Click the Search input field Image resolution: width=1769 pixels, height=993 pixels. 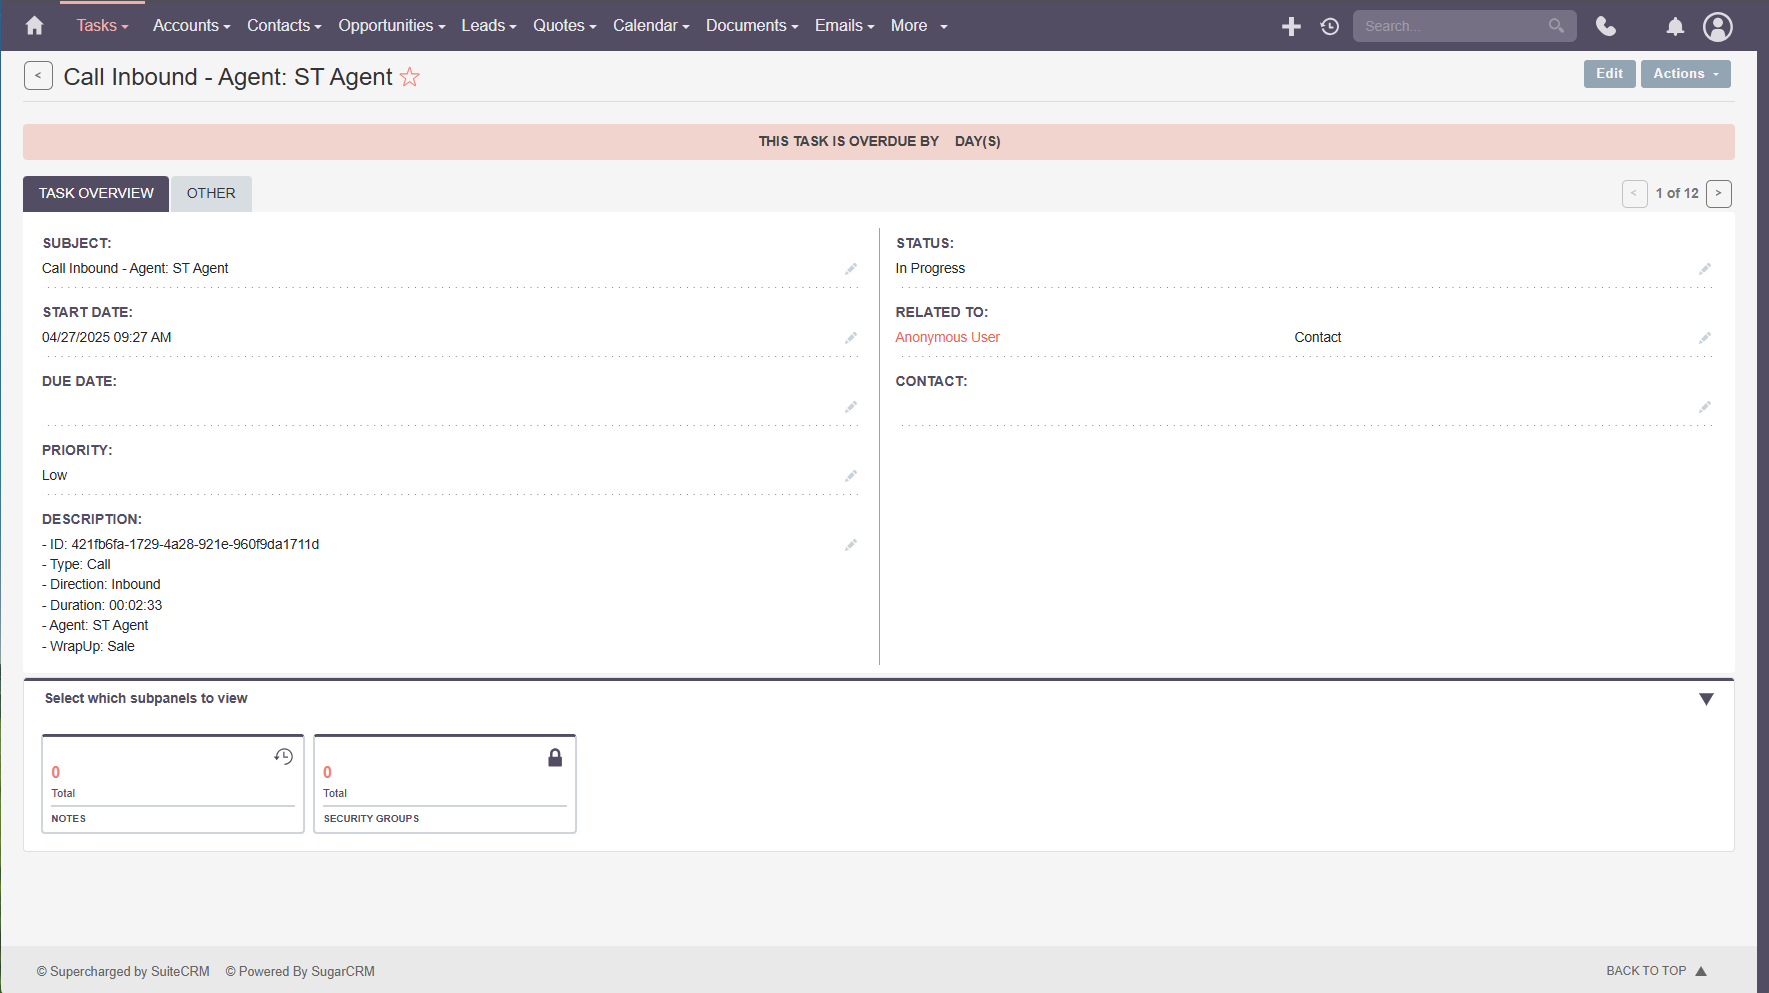tap(1452, 26)
